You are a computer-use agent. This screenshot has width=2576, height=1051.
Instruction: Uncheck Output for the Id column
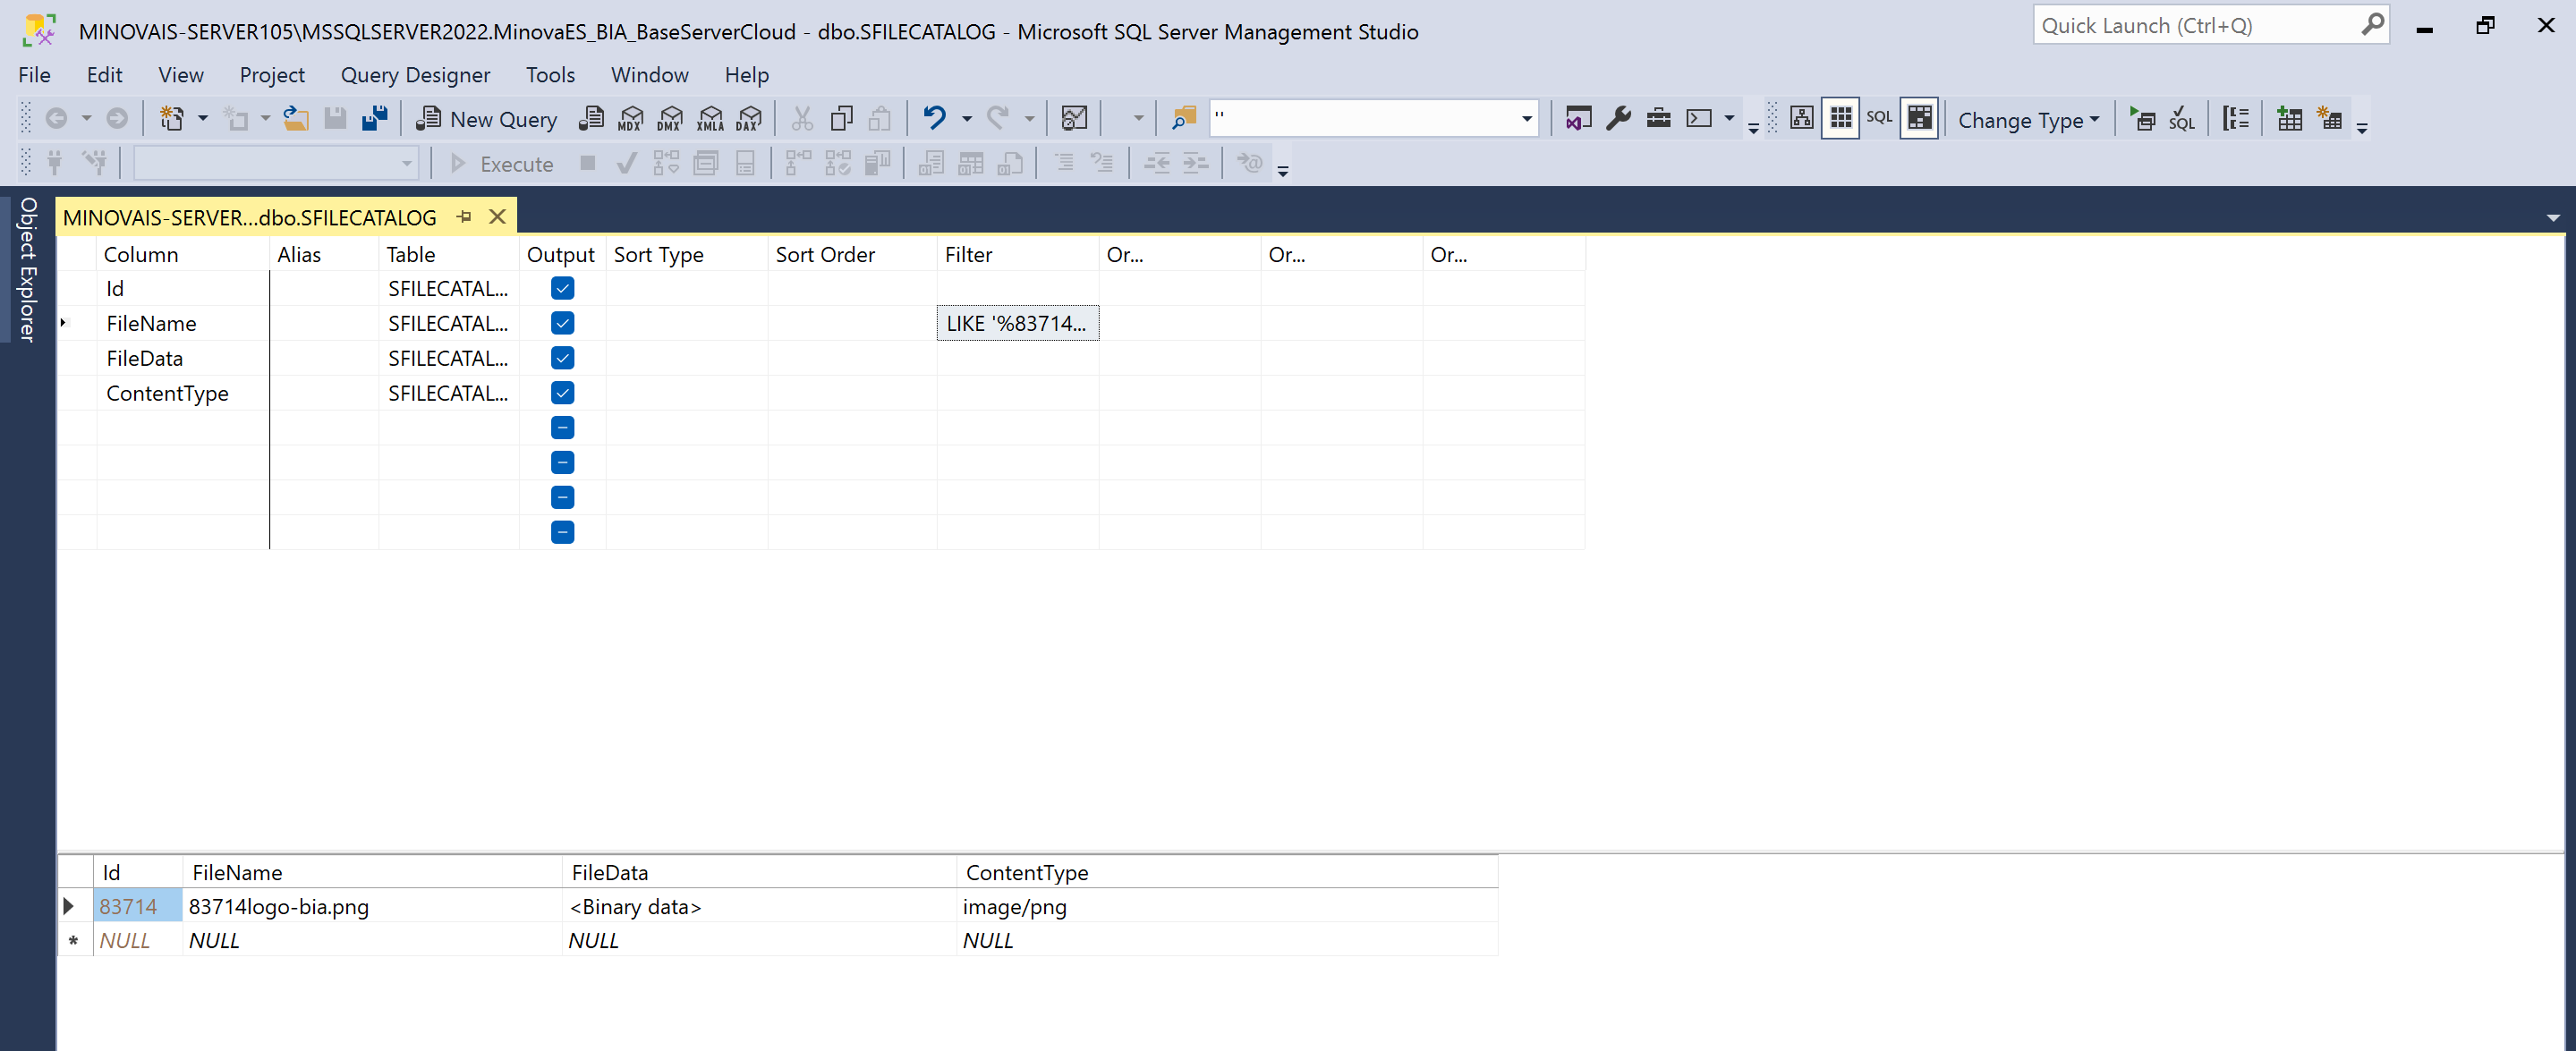[x=562, y=289]
